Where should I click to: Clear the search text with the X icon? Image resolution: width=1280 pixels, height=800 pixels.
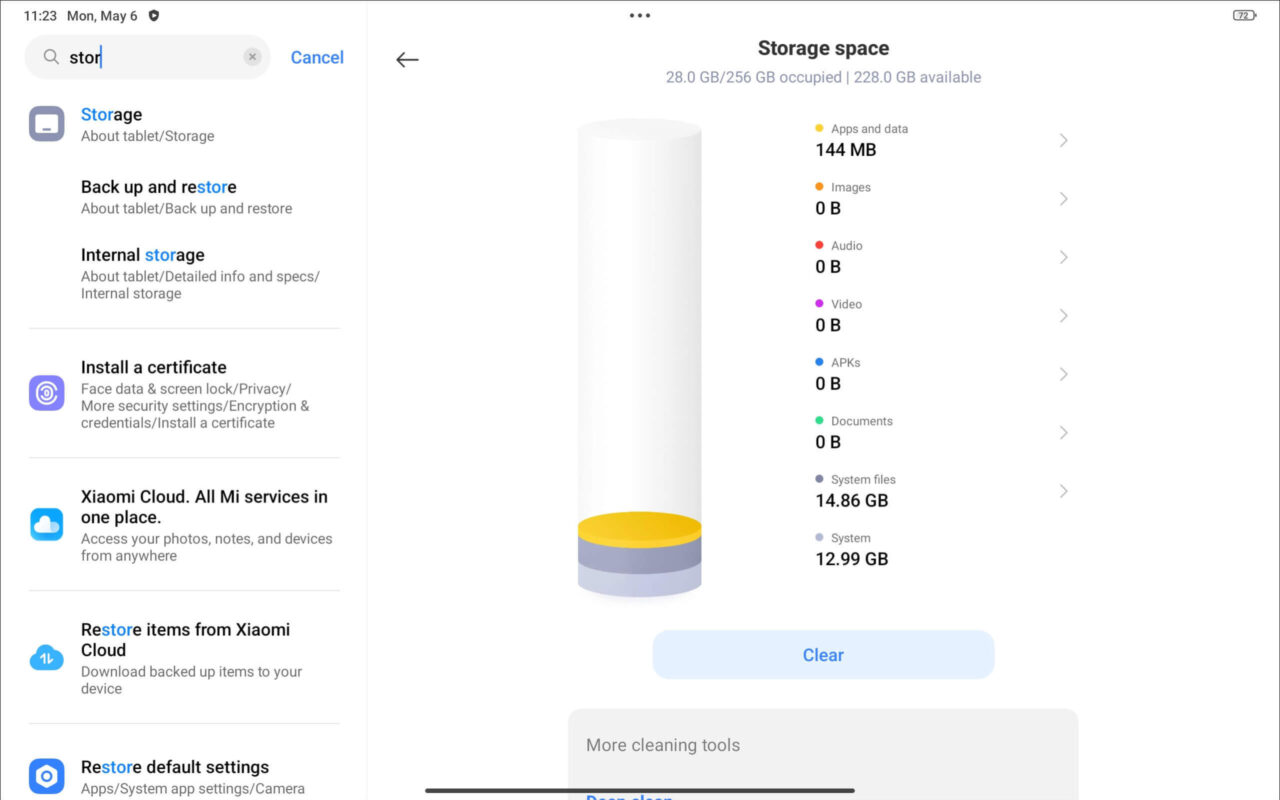click(253, 58)
